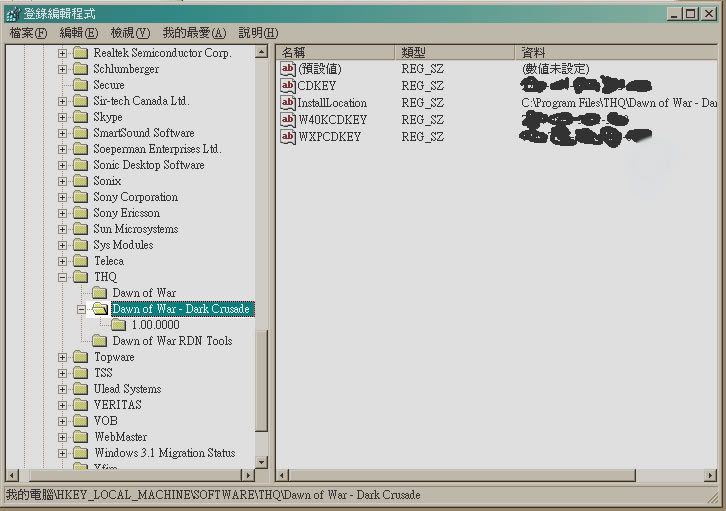
Task: Click the Sony Ericsson folder icon
Action: point(81,213)
